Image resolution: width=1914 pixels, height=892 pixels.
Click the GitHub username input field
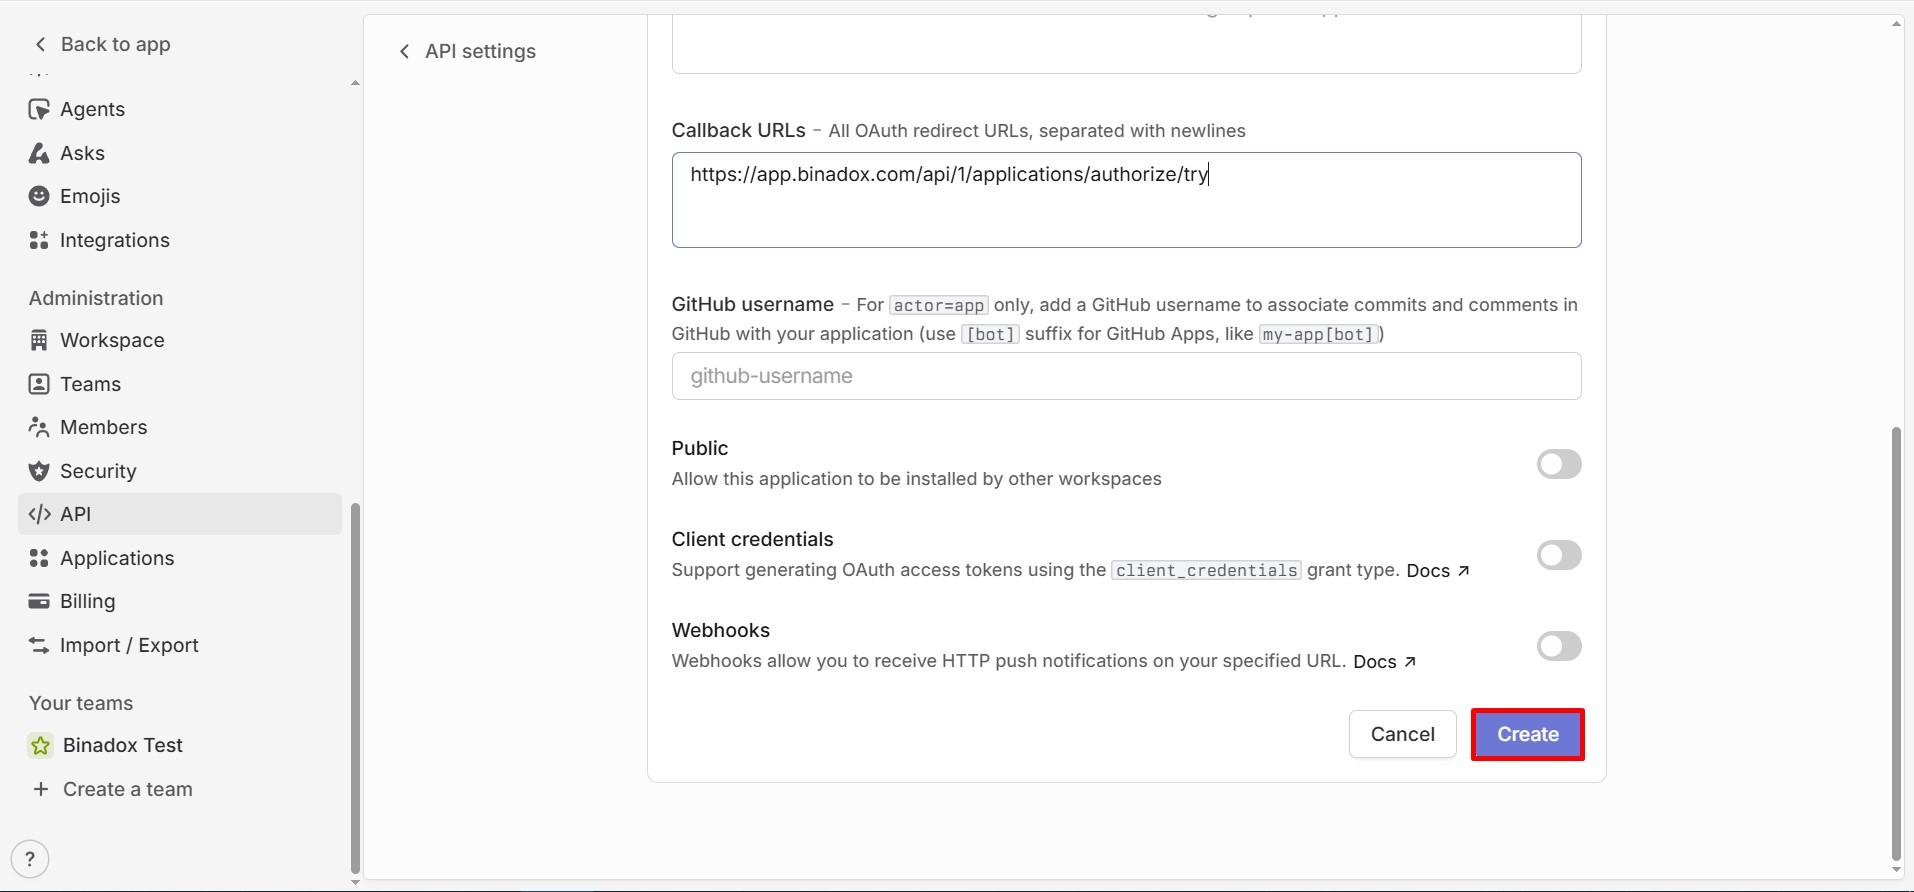[x=1126, y=376]
